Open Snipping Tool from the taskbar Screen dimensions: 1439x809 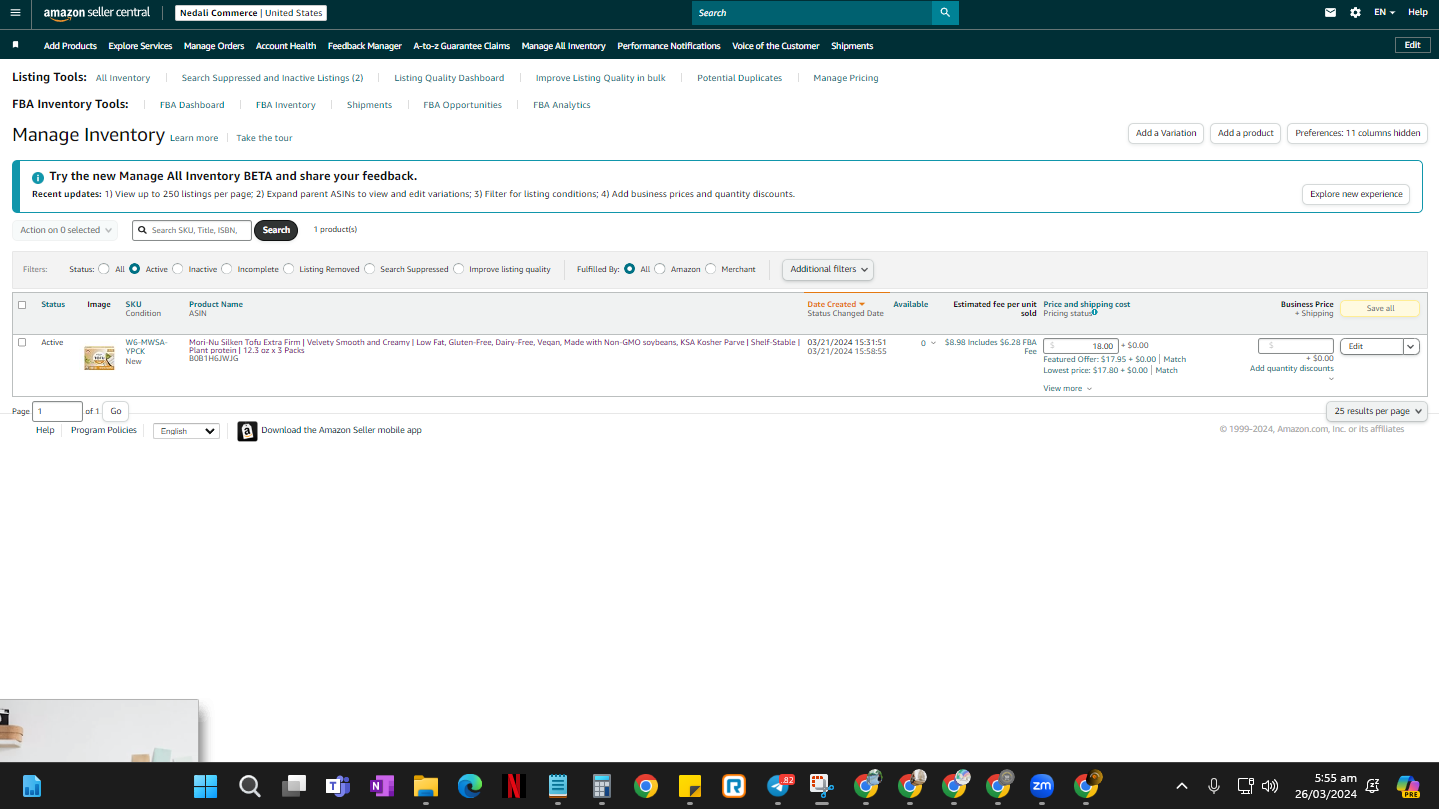(x=822, y=786)
